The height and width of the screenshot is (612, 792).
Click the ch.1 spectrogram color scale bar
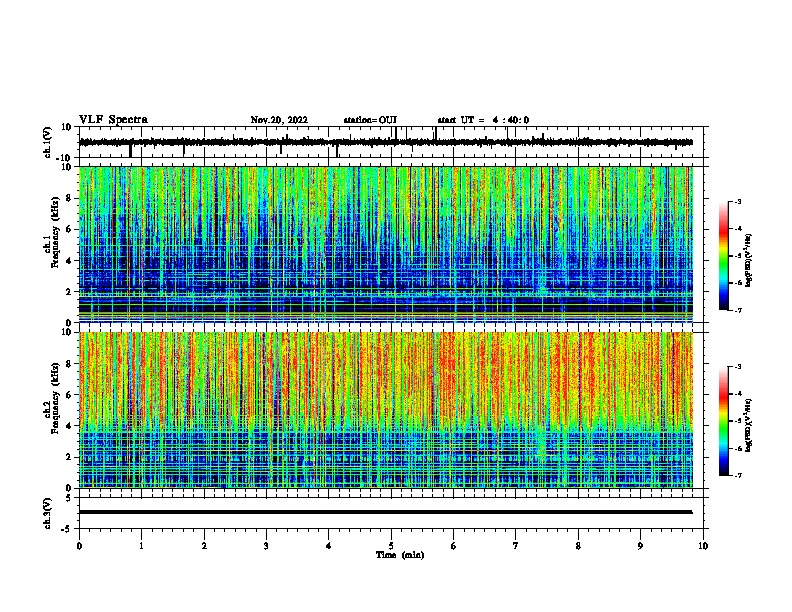724,256
